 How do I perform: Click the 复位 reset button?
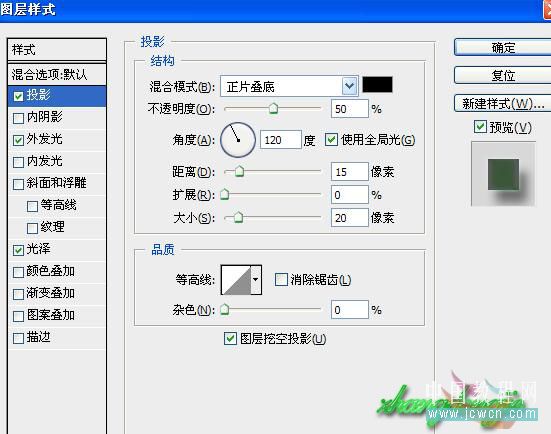click(503, 75)
